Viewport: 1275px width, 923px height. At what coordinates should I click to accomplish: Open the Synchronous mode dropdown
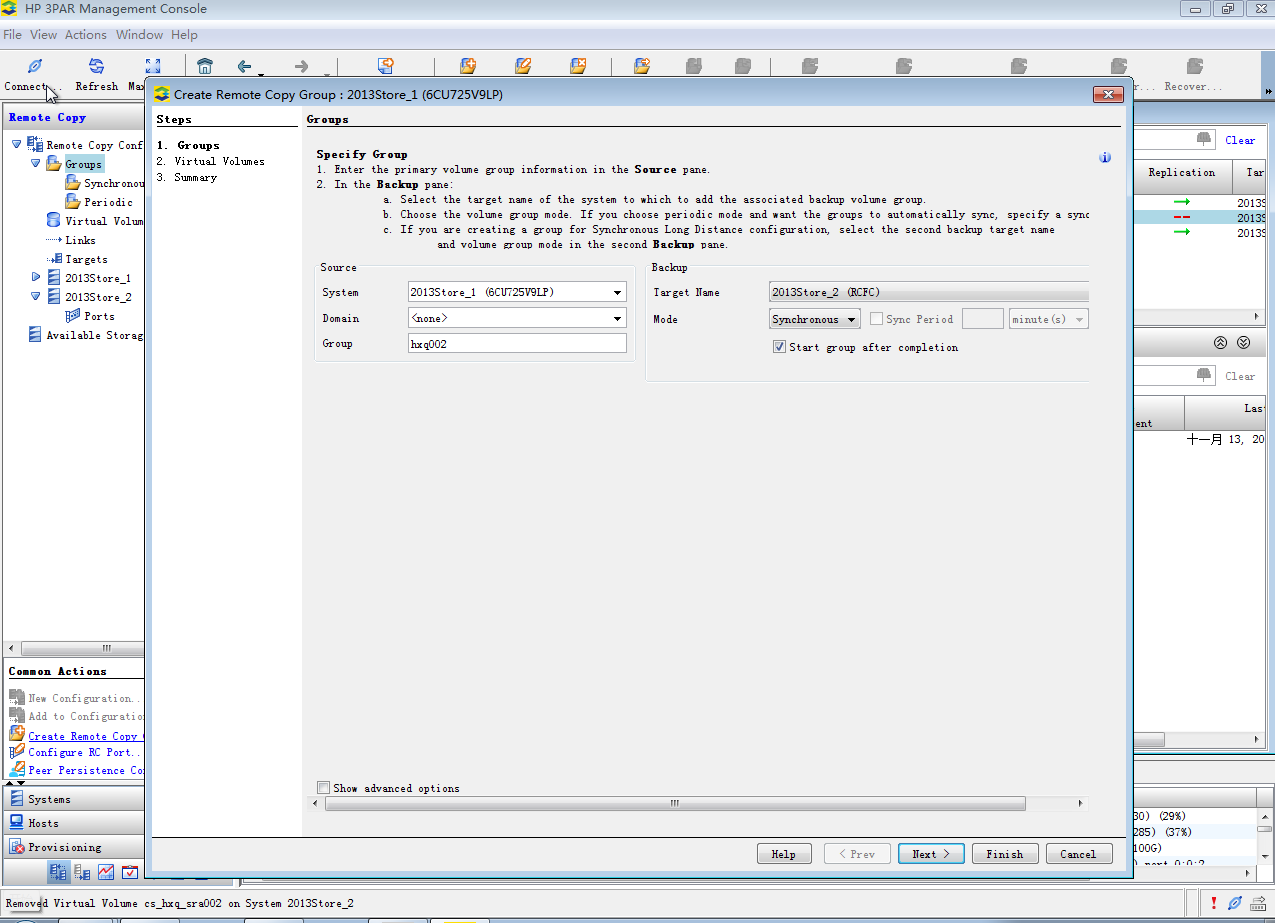(x=851, y=319)
